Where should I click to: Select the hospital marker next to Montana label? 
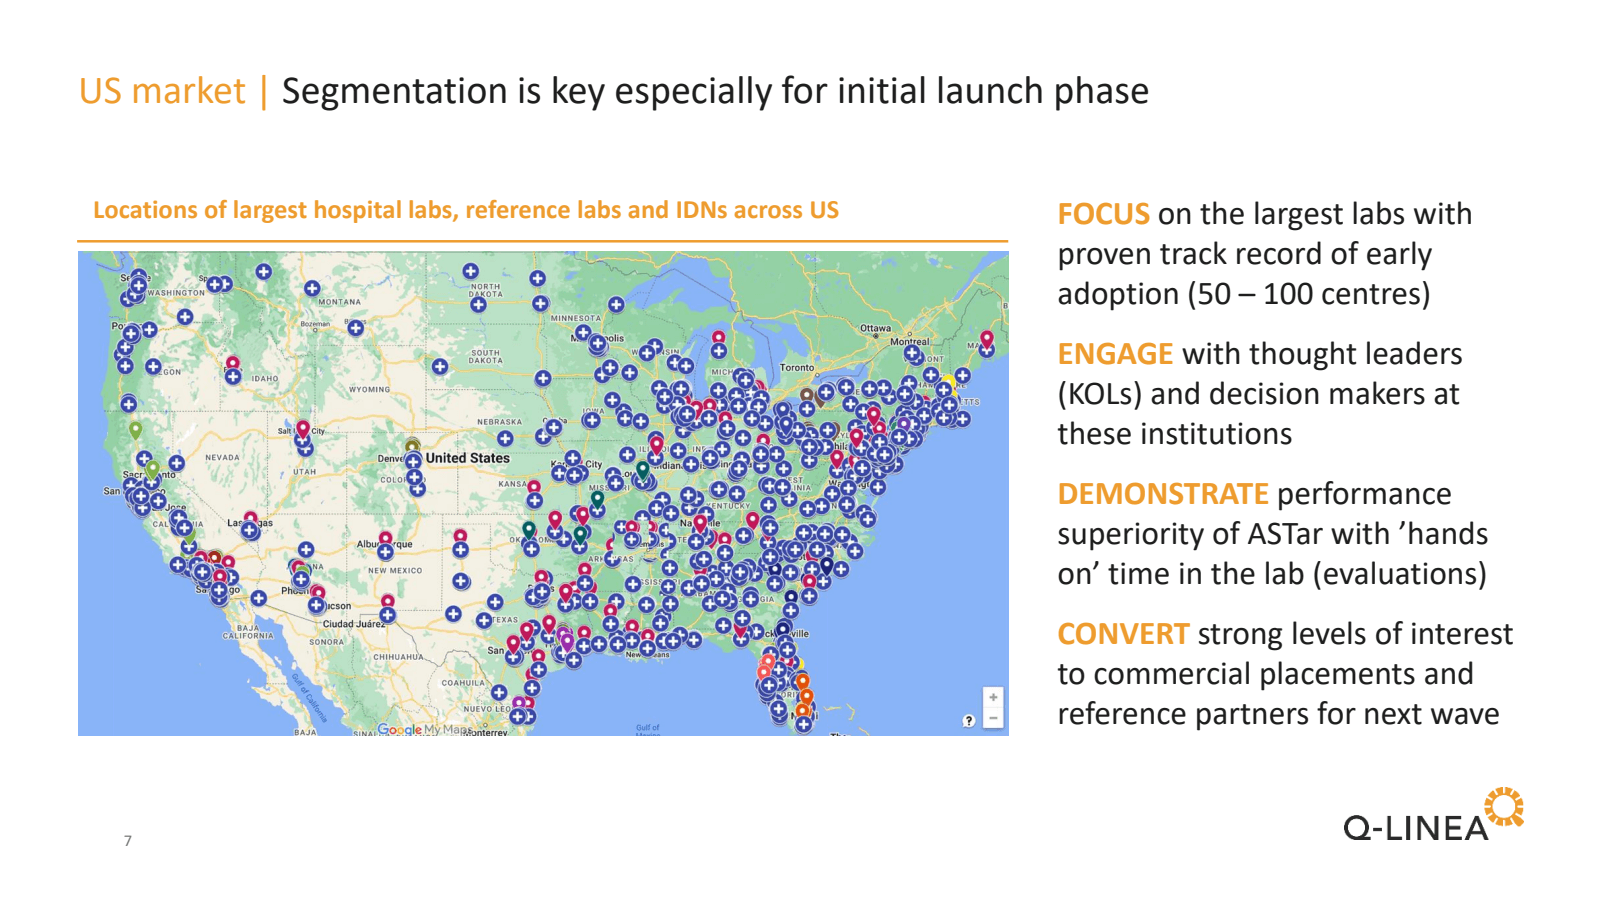[x=312, y=288]
